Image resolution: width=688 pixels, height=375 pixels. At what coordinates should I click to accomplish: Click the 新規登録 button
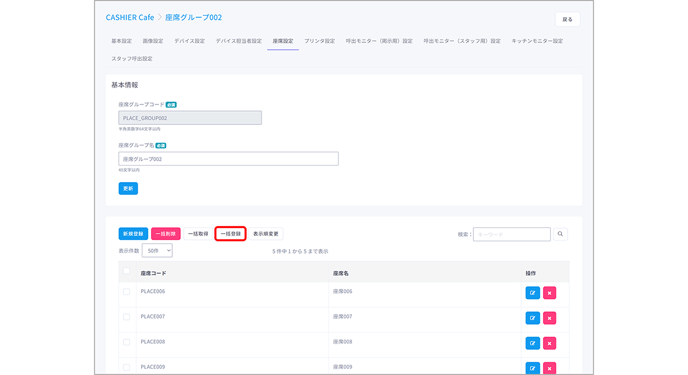pos(133,234)
